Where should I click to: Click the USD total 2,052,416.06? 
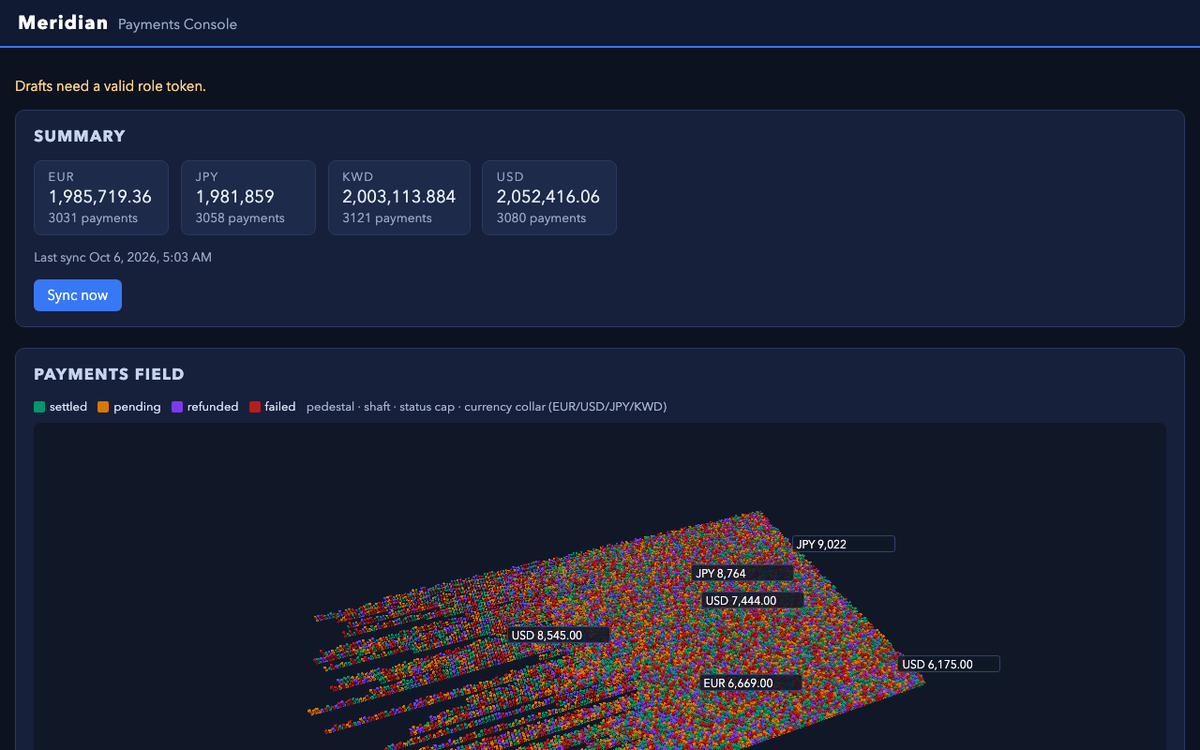tap(548, 197)
